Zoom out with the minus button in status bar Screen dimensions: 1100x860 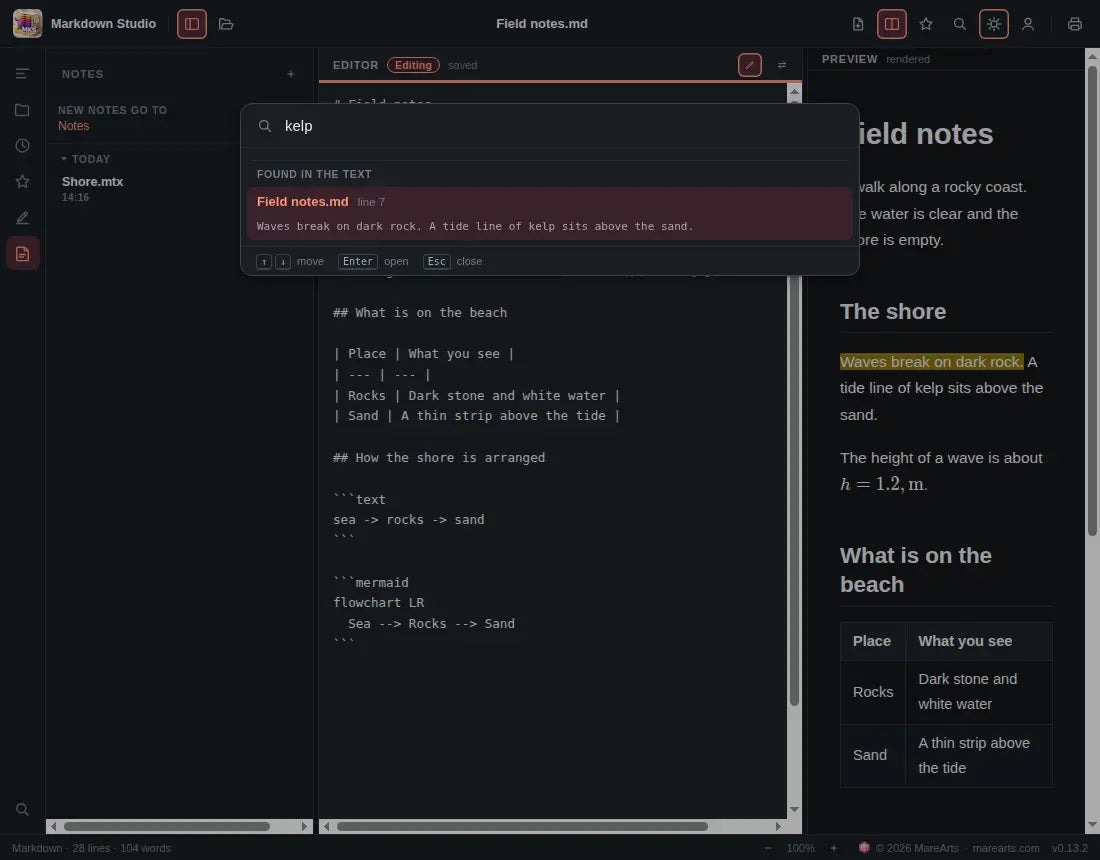click(767, 848)
